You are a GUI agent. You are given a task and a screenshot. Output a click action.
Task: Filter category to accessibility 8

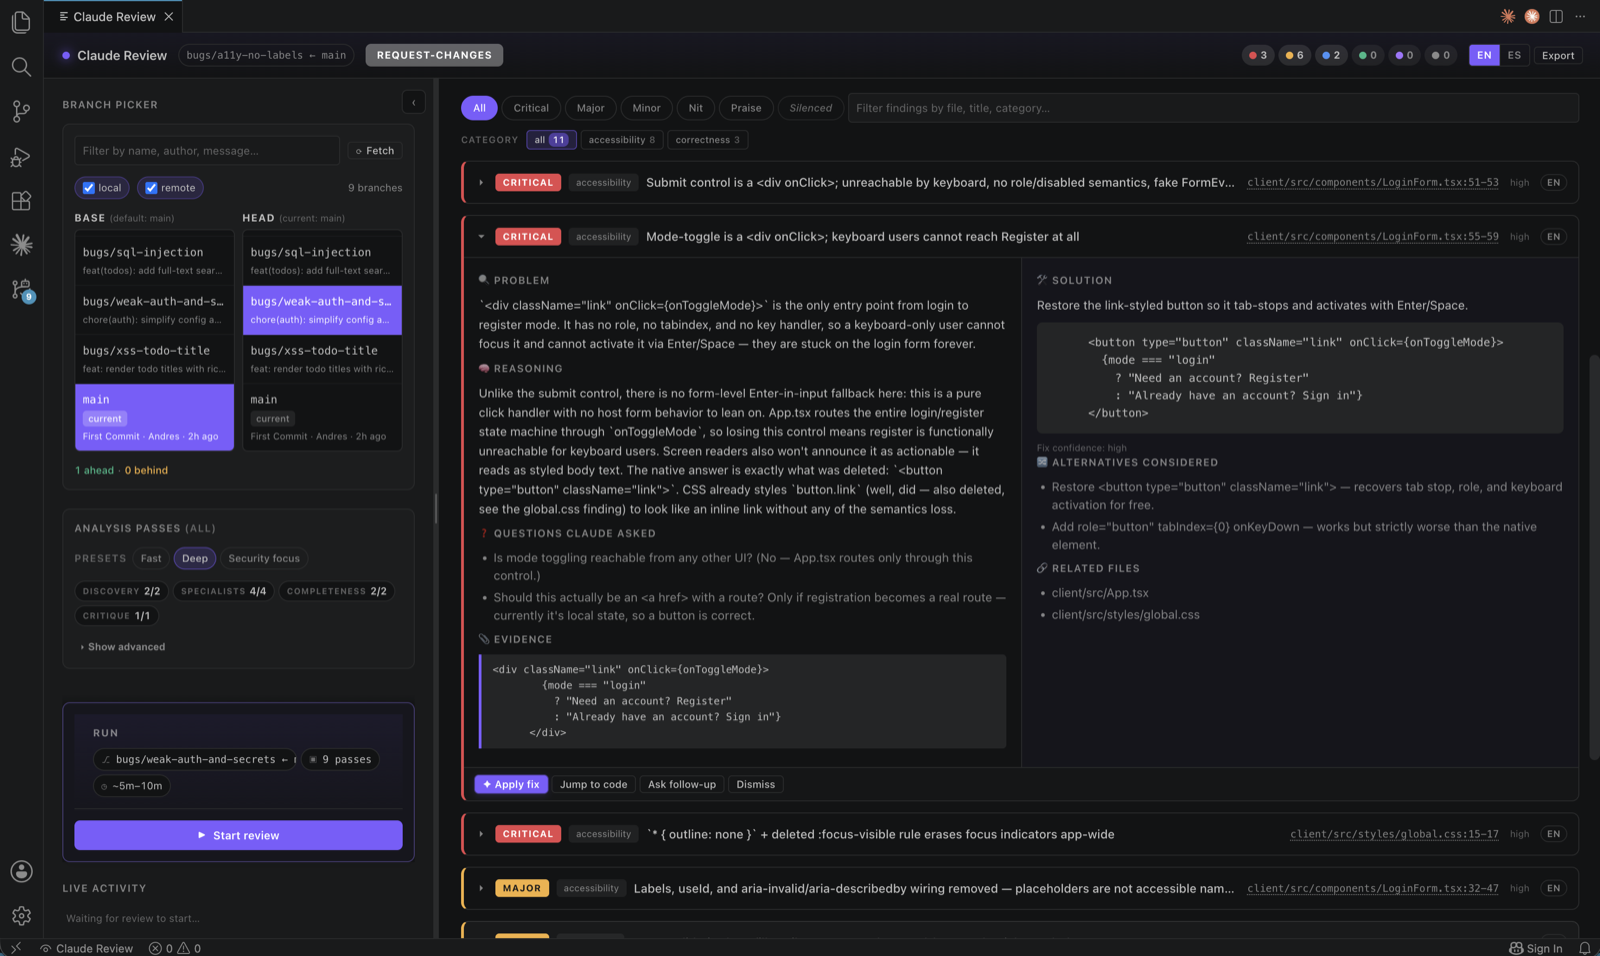click(622, 140)
